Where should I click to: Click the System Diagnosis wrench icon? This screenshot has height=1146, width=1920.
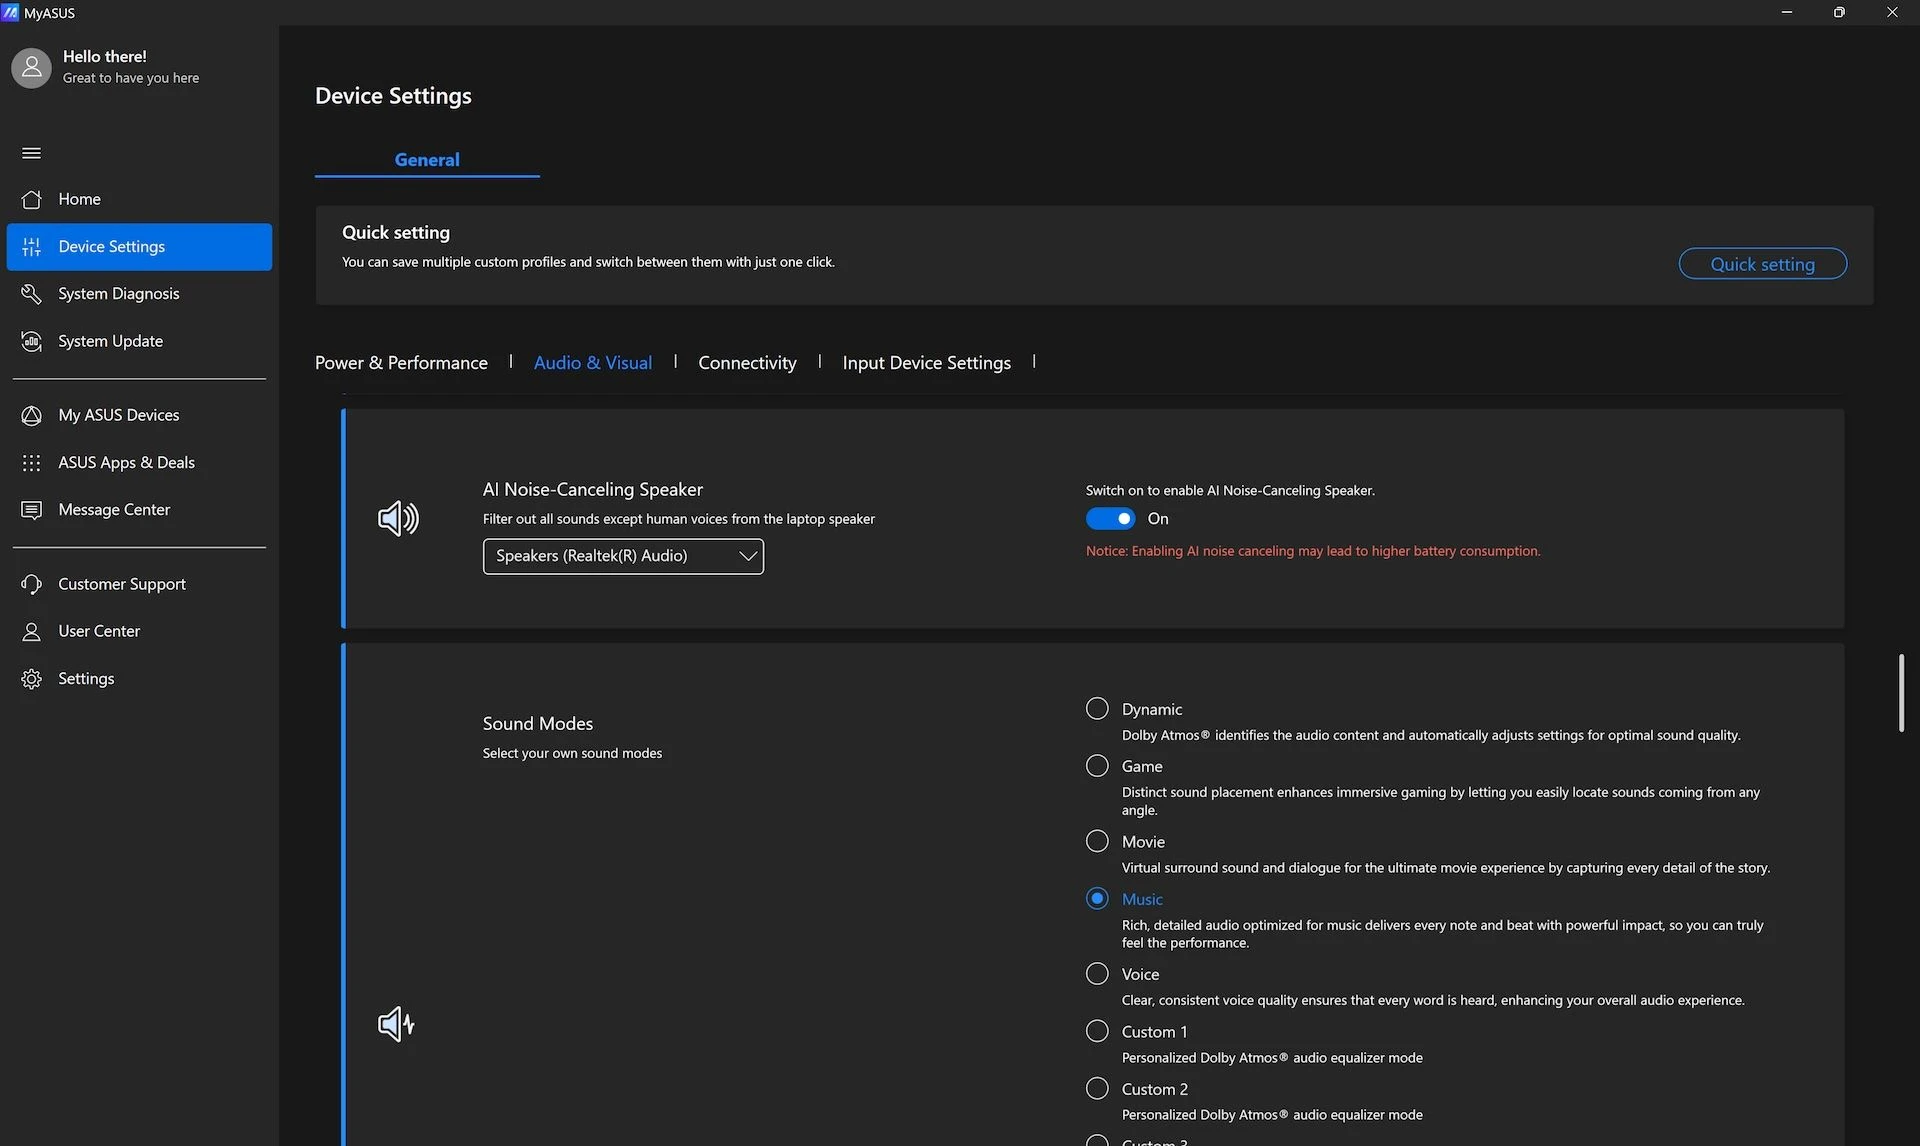[31, 294]
